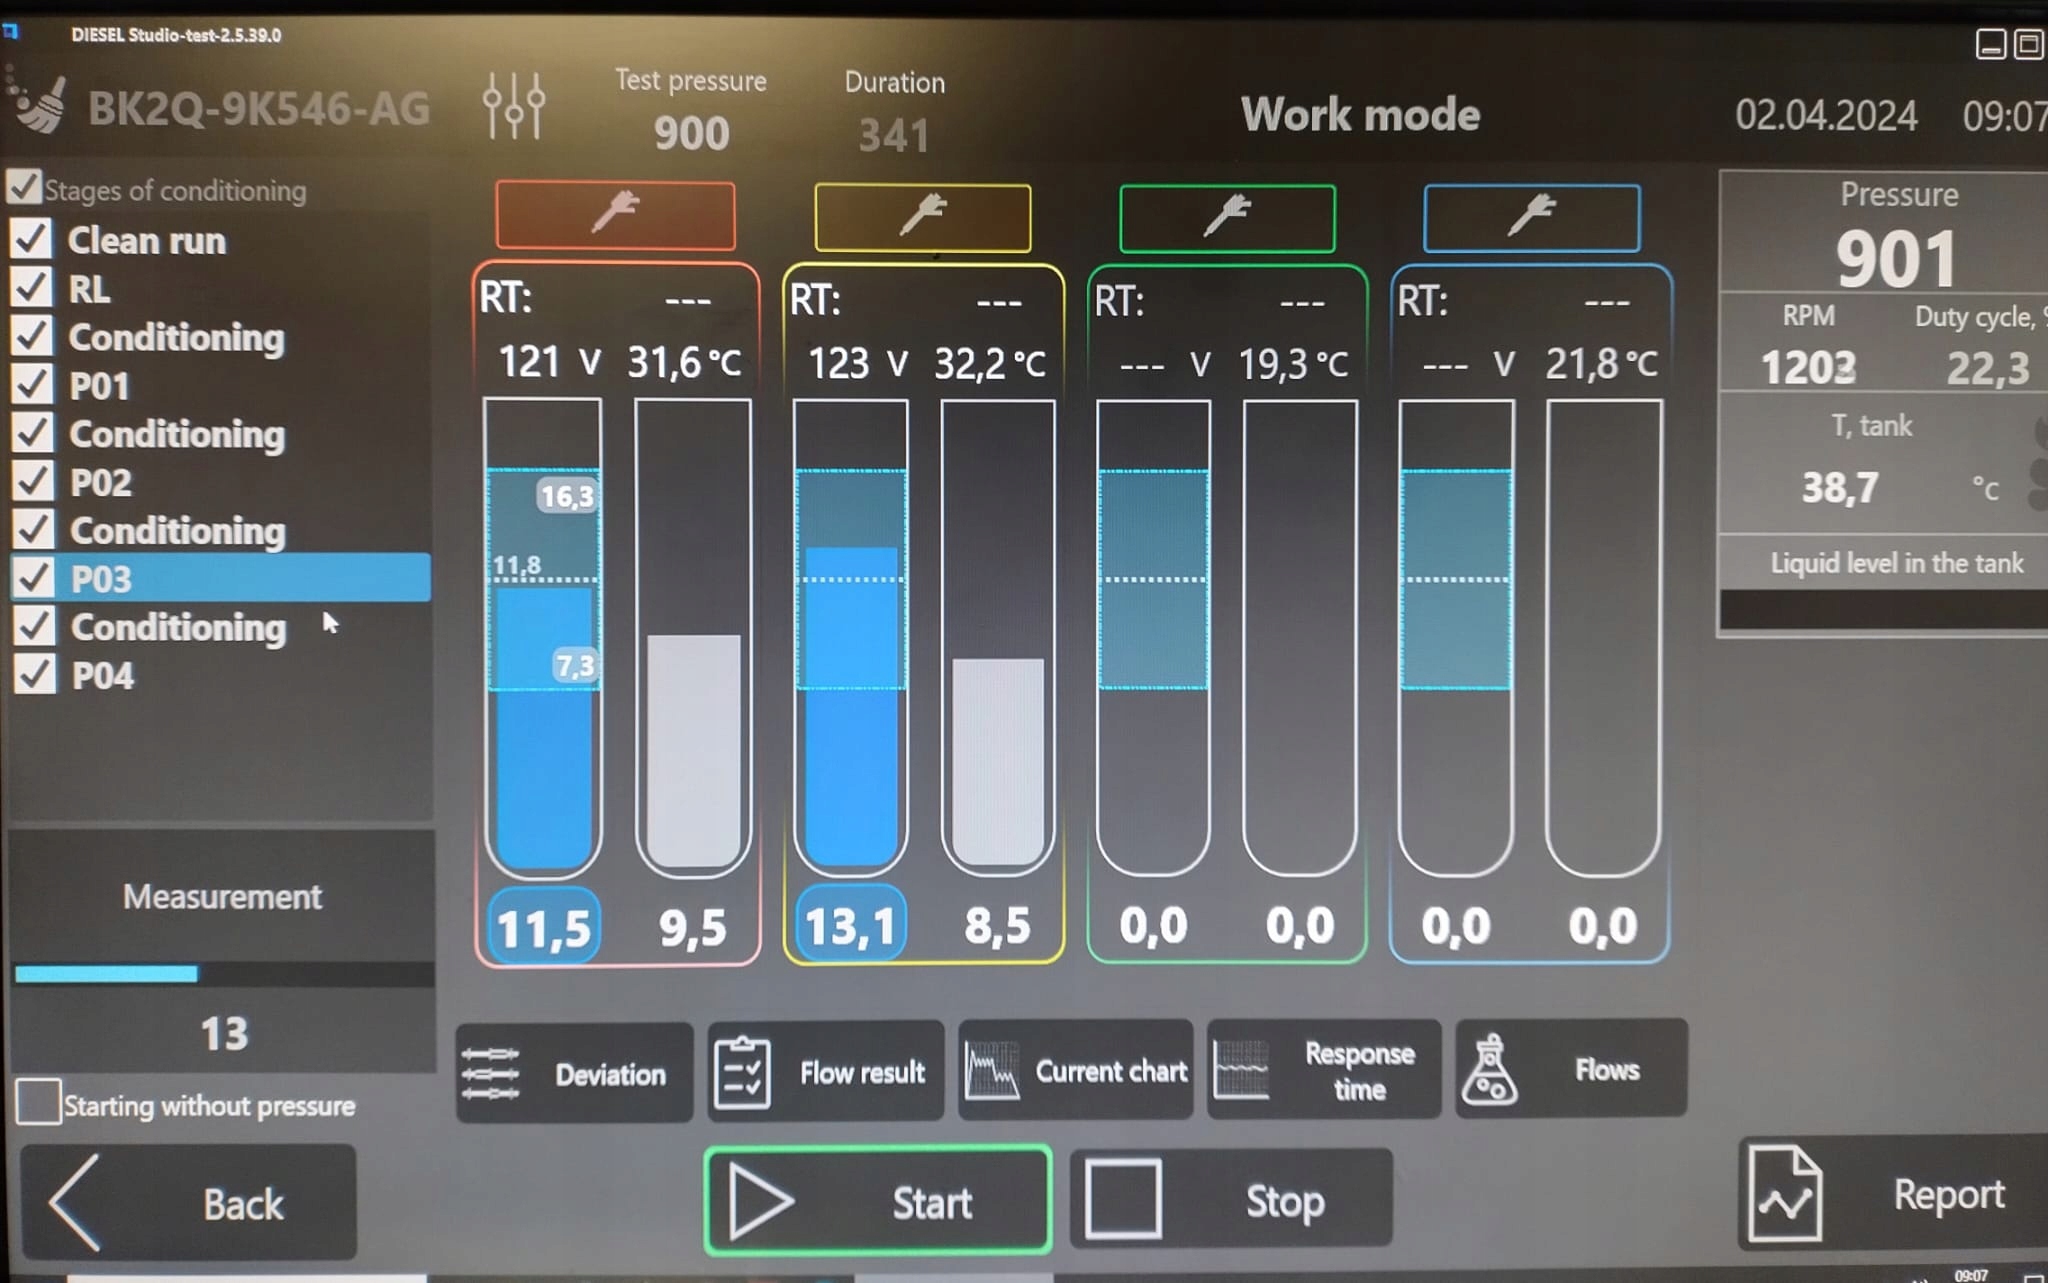Go Back to previous screen

tap(188, 1202)
